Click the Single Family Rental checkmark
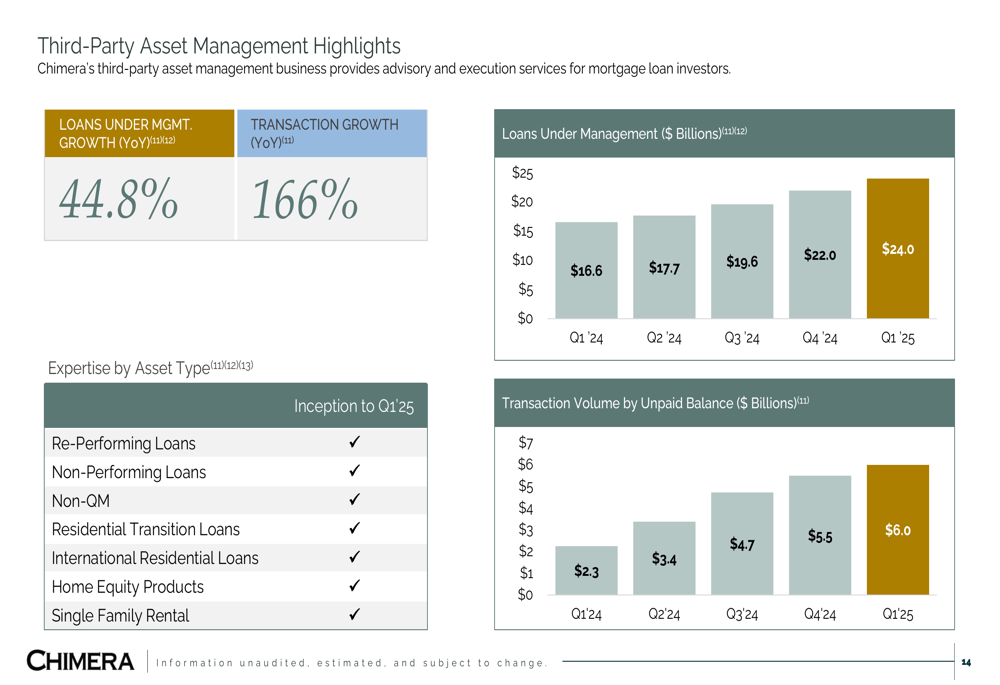 pyautogui.click(x=355, y=614)
